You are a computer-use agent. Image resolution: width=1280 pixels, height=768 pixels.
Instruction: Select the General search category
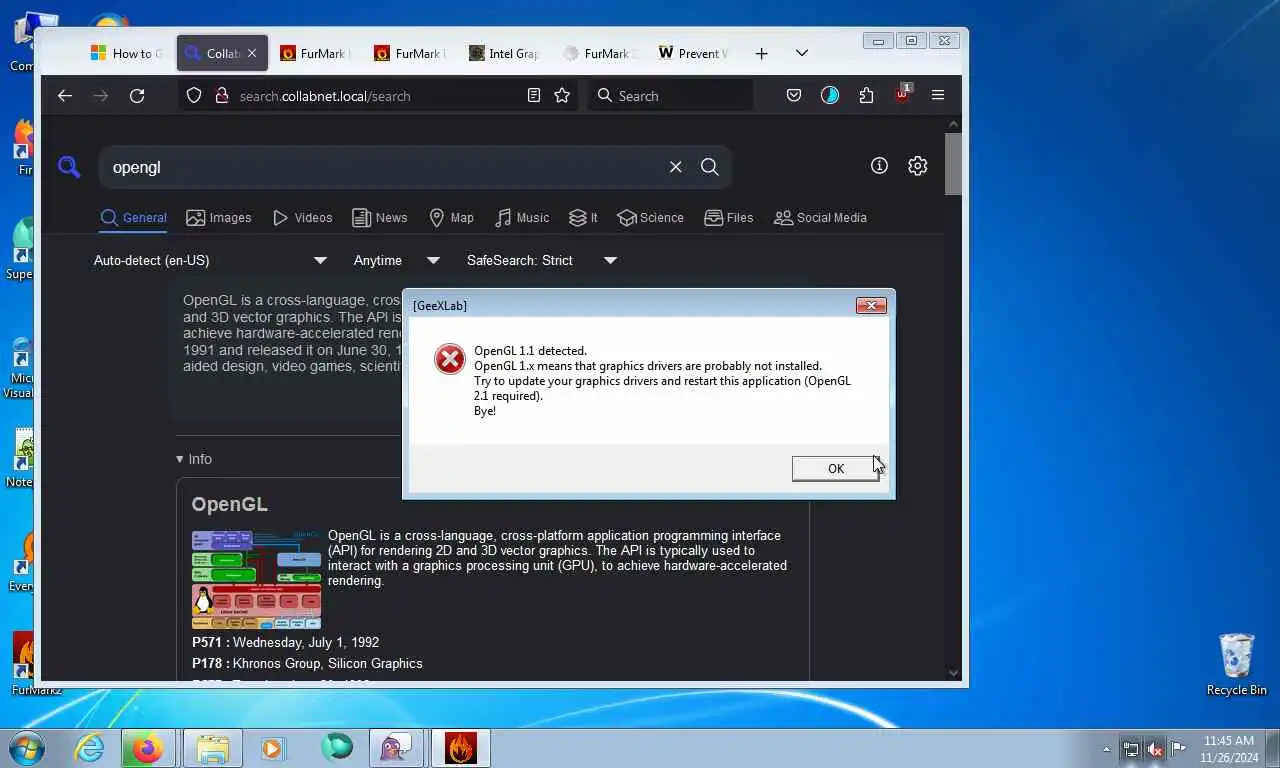[x=134, y=218]
